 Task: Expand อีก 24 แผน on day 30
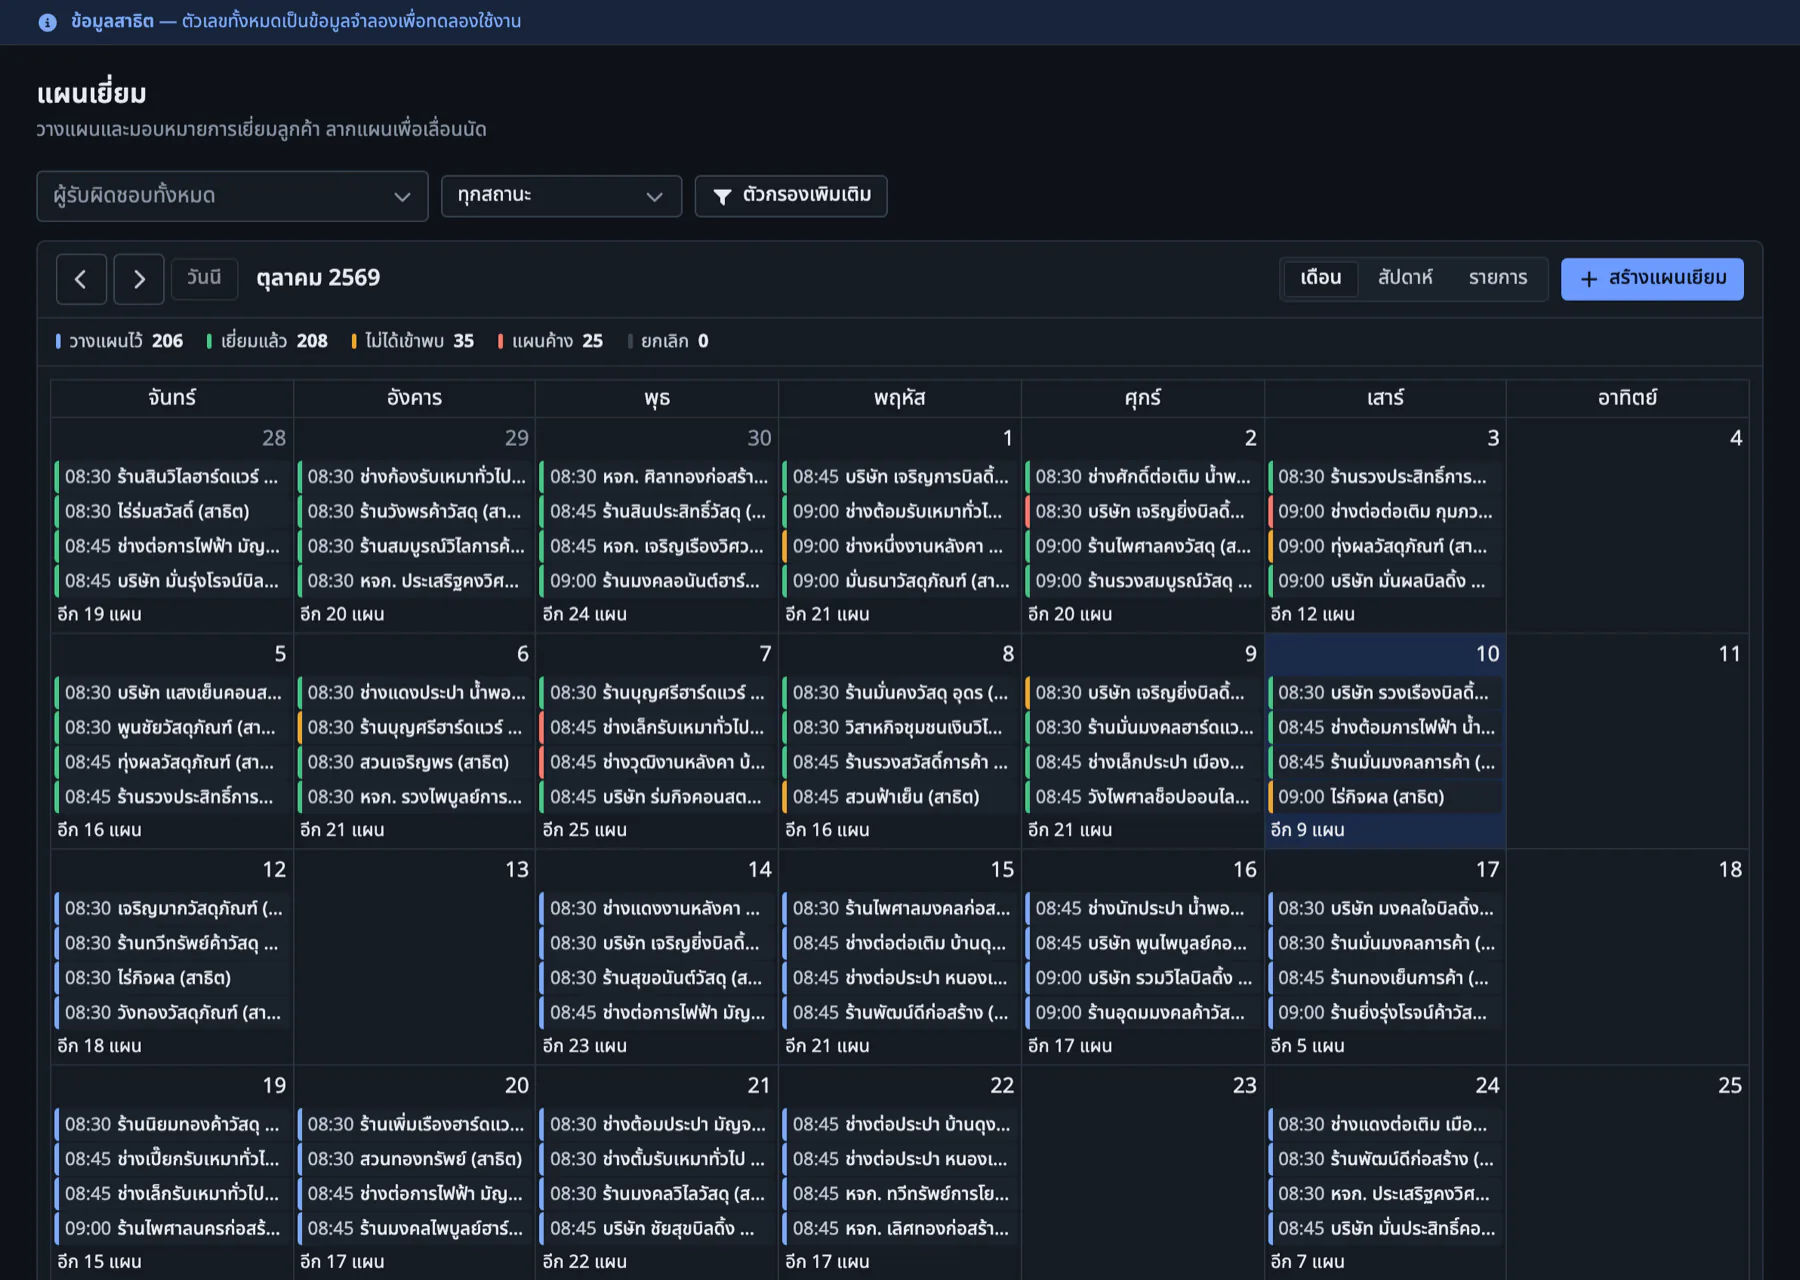(584, 614)
